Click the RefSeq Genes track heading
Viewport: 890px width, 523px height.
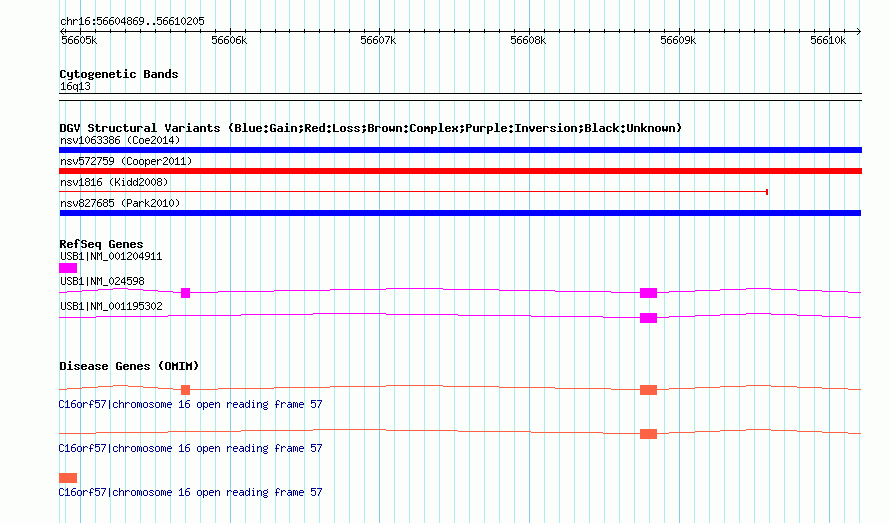[x=101, y=244]
